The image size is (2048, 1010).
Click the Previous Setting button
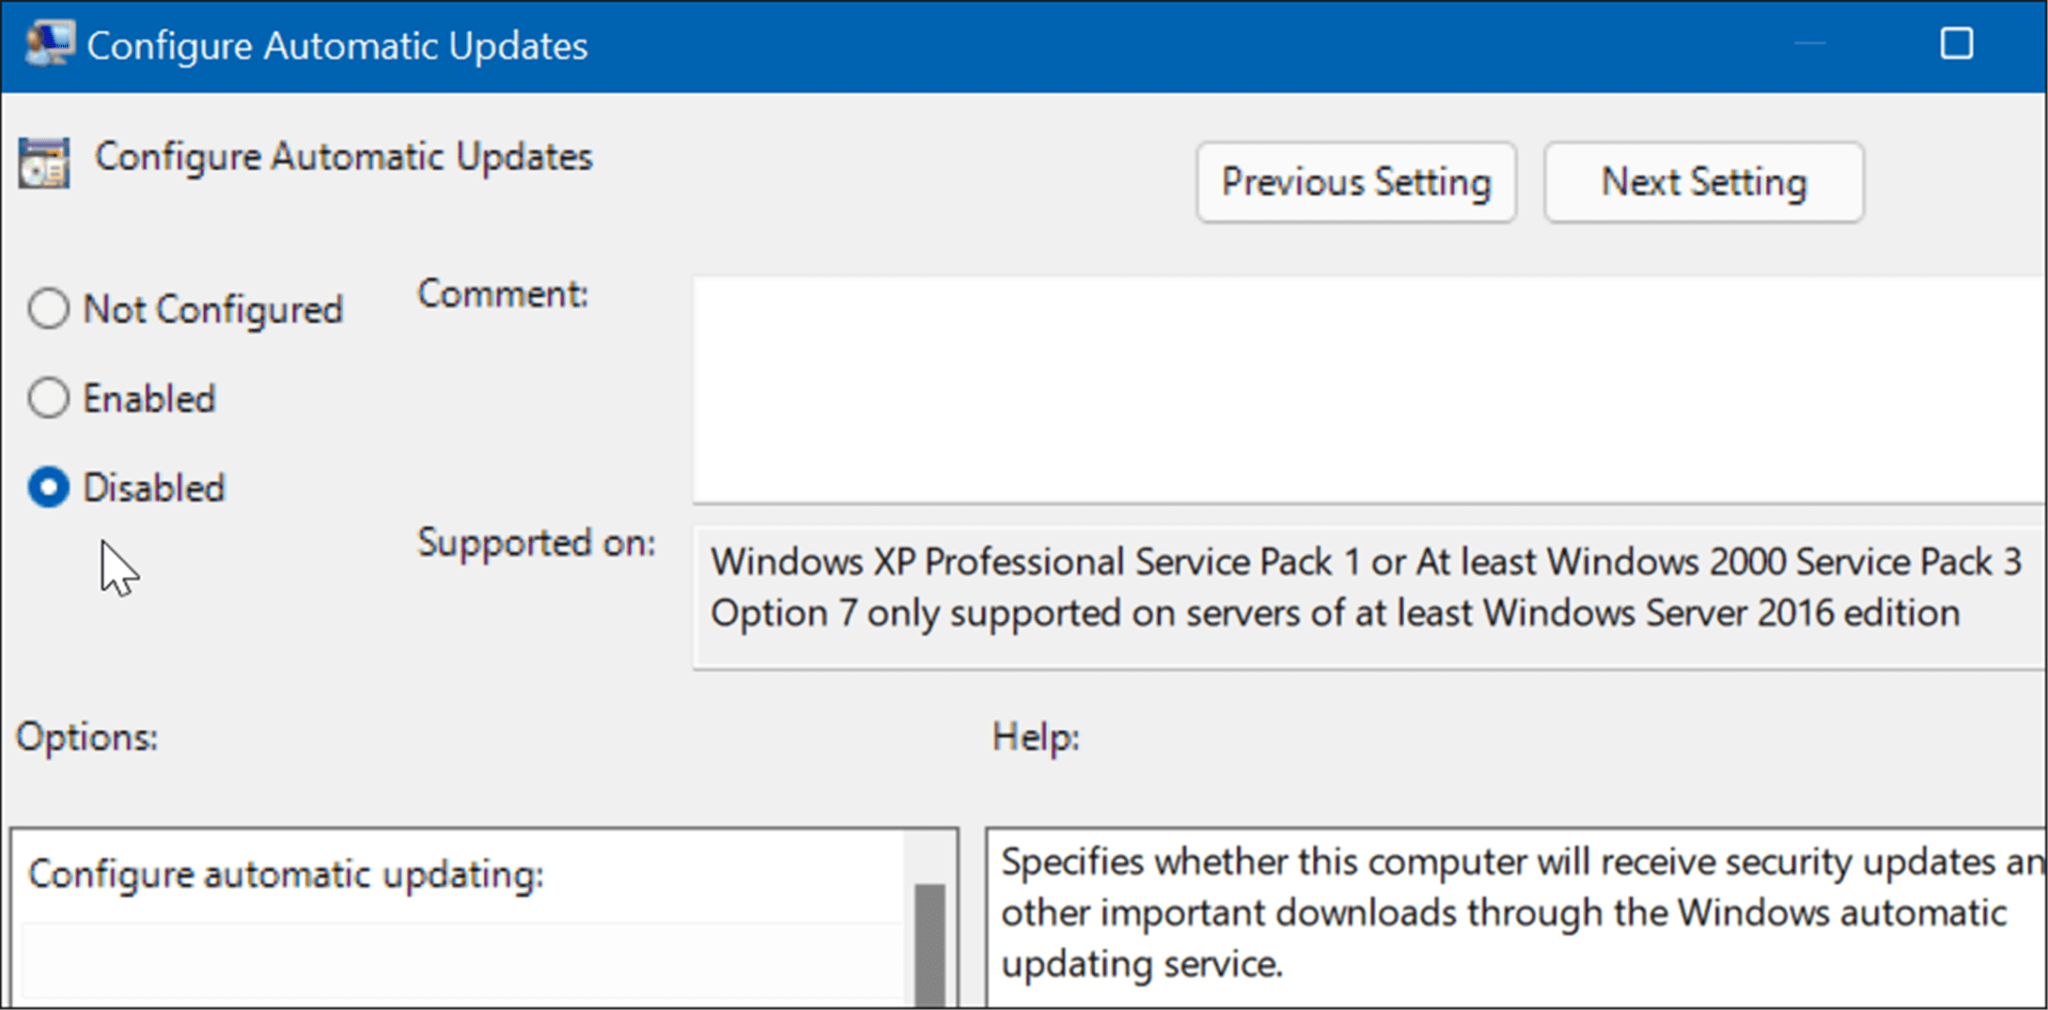click(1356, 182)
